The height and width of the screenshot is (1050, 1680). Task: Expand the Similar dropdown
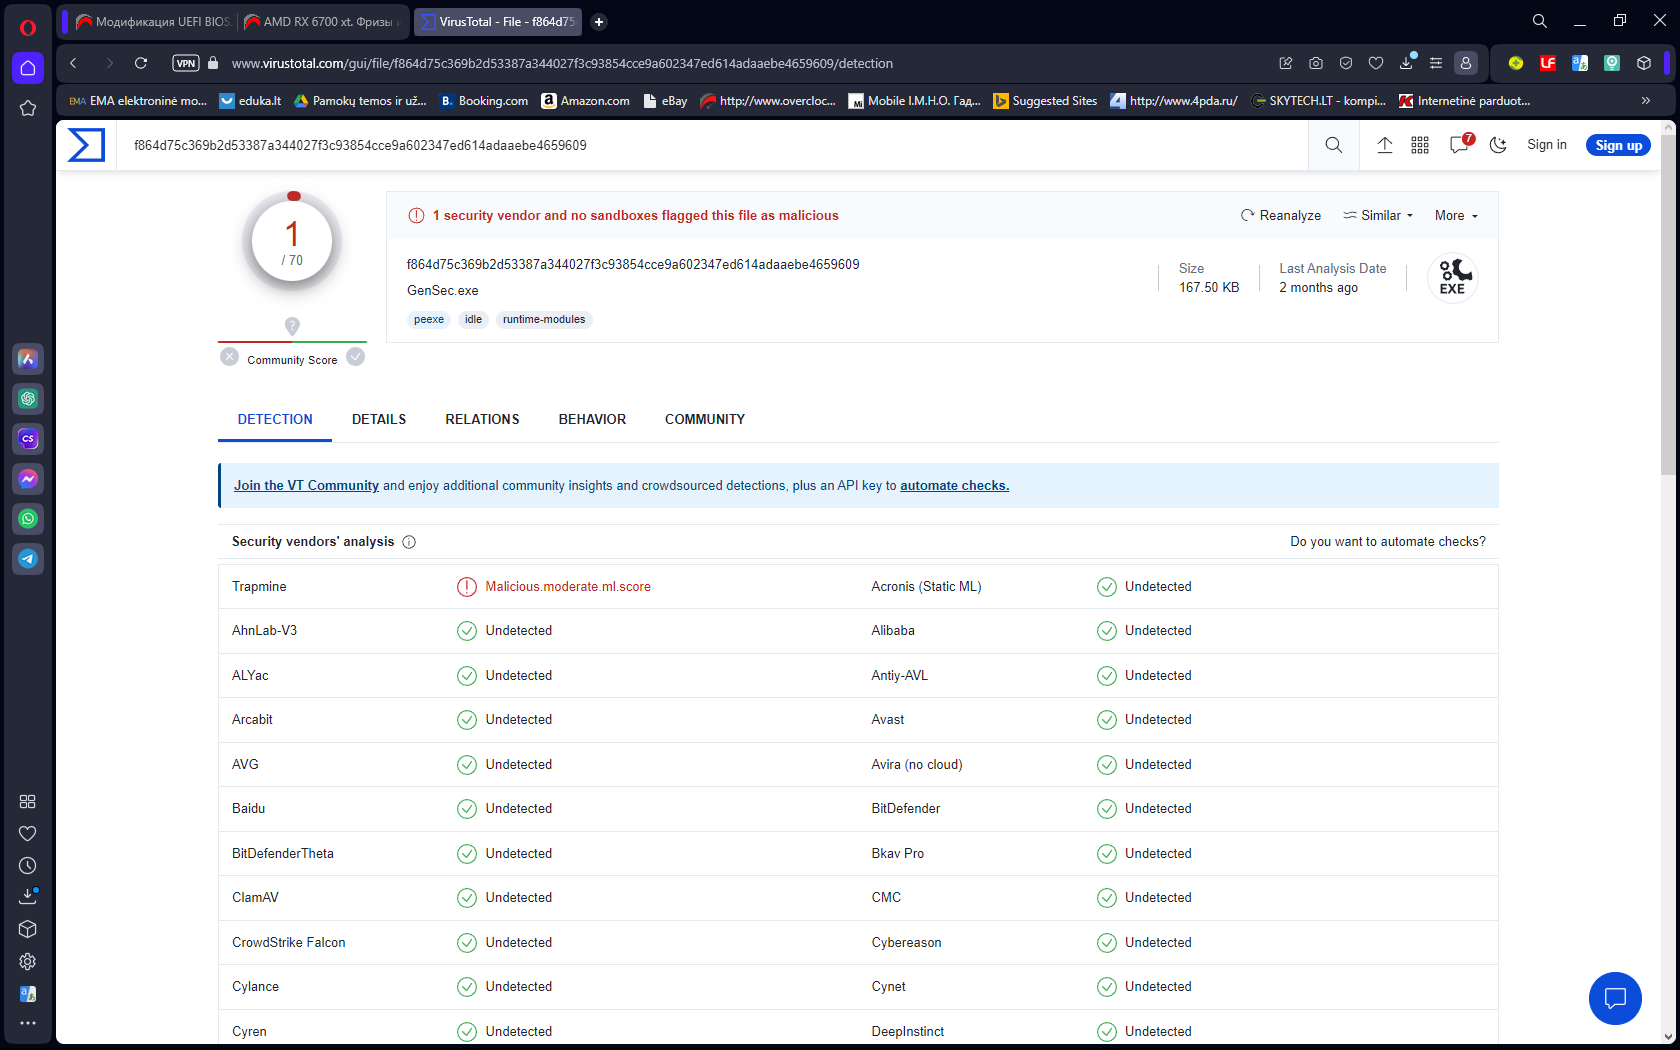tap(1378, 216)
